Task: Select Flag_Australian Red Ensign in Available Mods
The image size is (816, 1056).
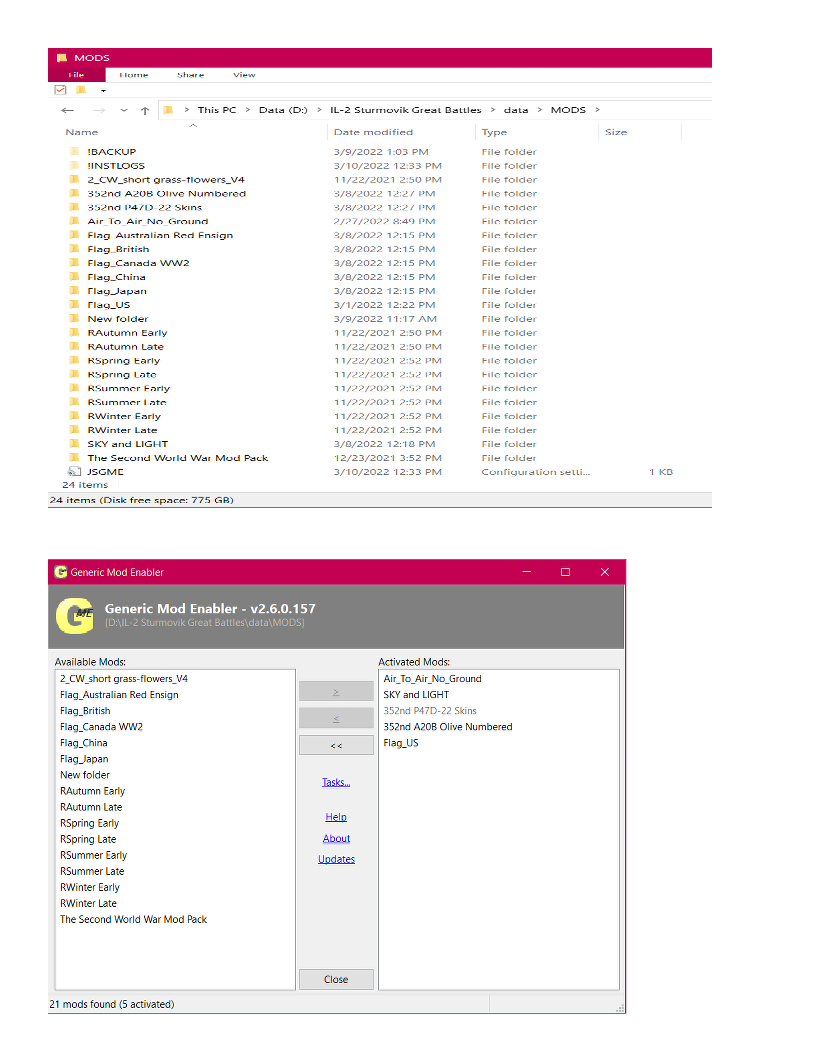Action: pyautogui.click(x=119, y=695)
